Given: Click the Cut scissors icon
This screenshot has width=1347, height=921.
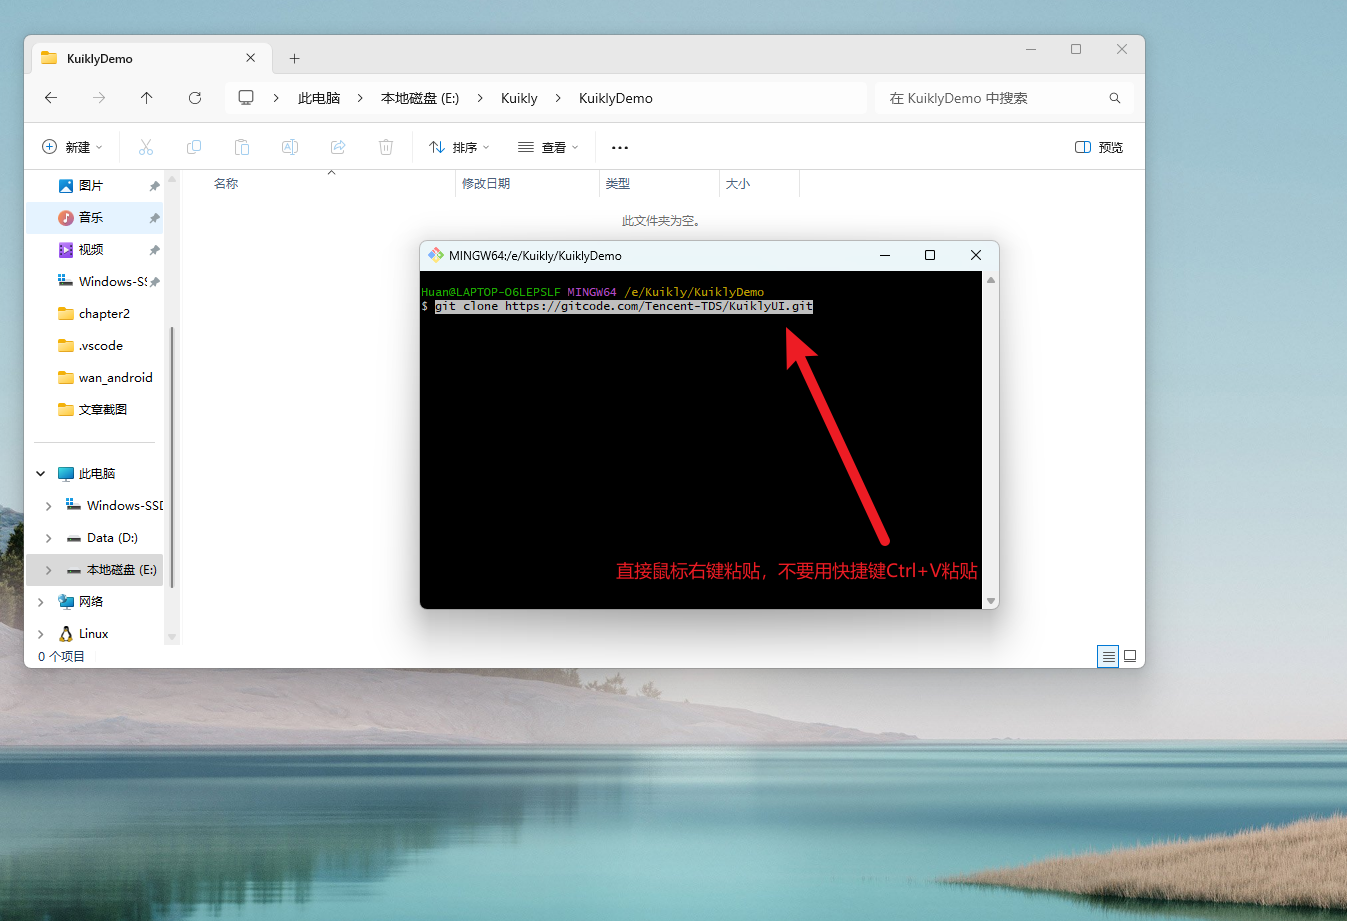Looking at the screenshot, I should click(146, 147).
